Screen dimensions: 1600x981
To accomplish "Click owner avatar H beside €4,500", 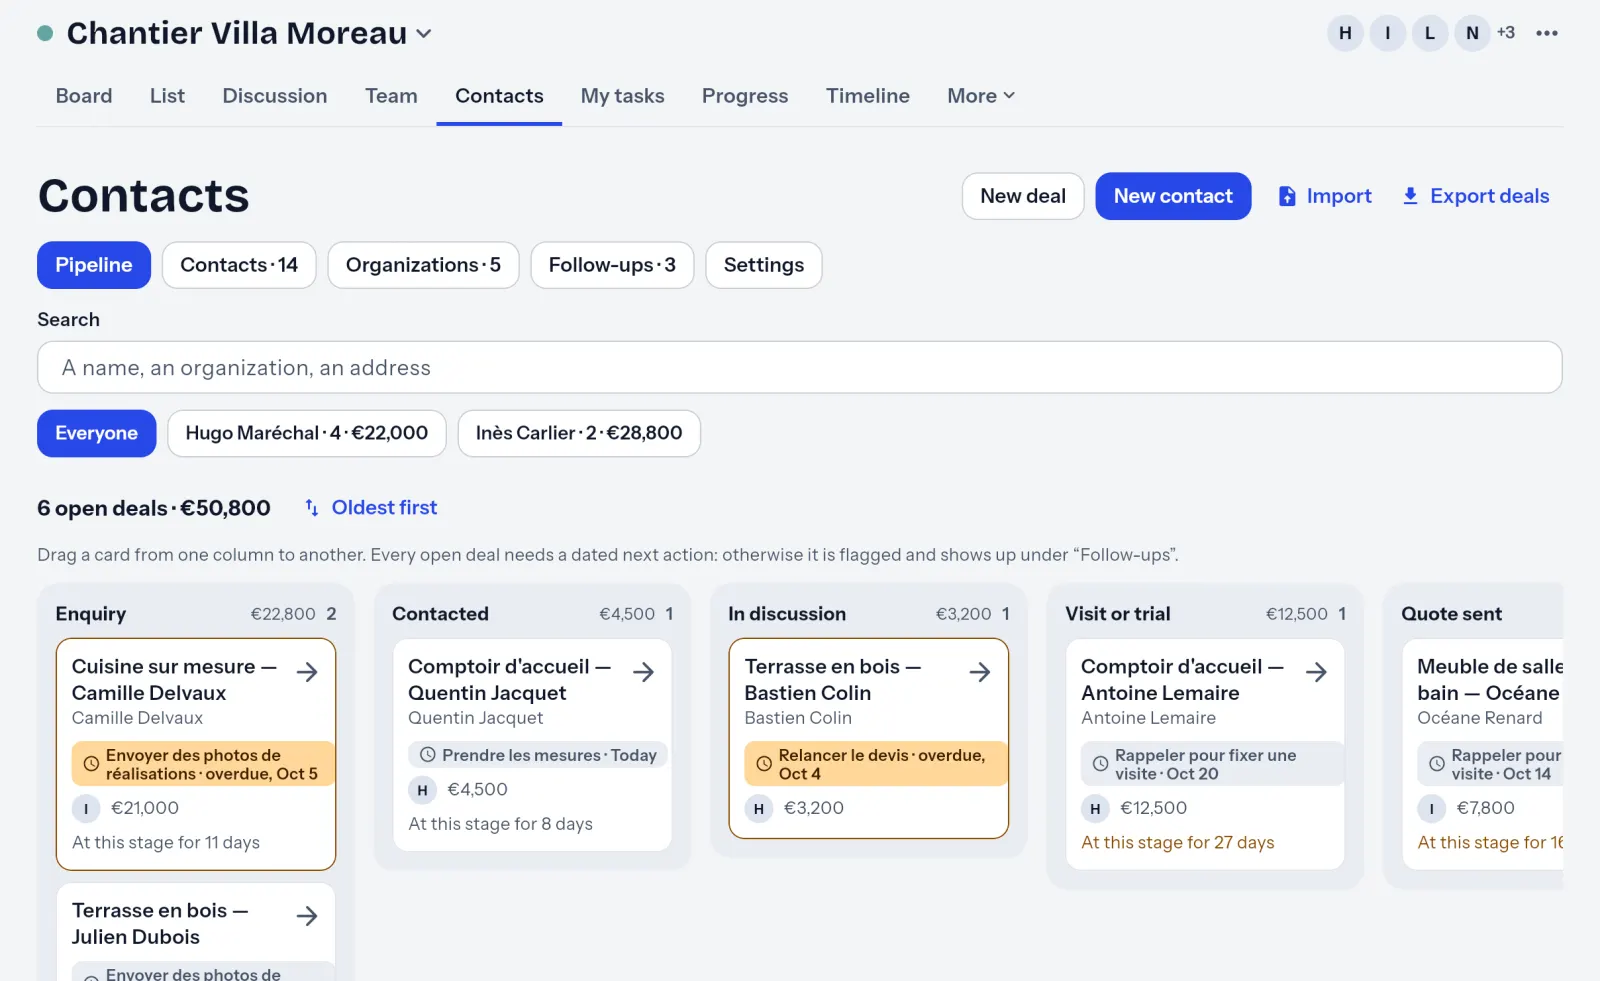I will tap(422, 790).
